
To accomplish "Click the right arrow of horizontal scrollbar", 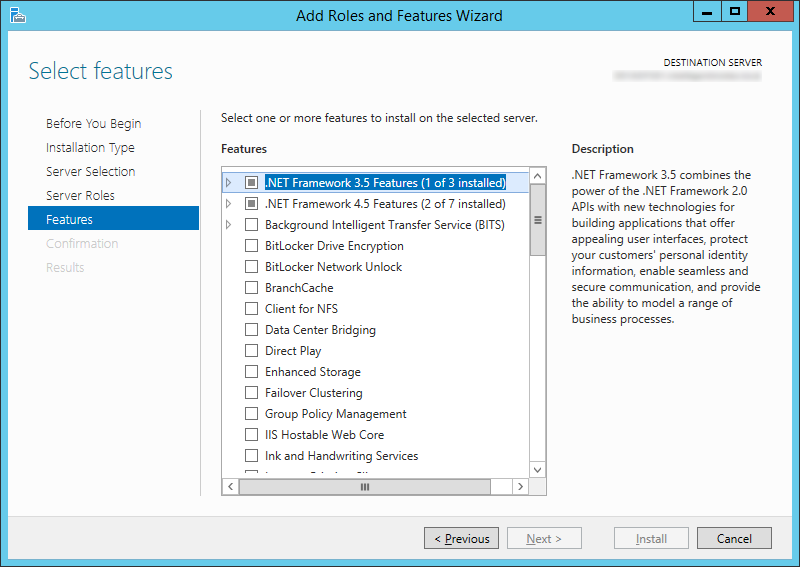I will (520, 486).
